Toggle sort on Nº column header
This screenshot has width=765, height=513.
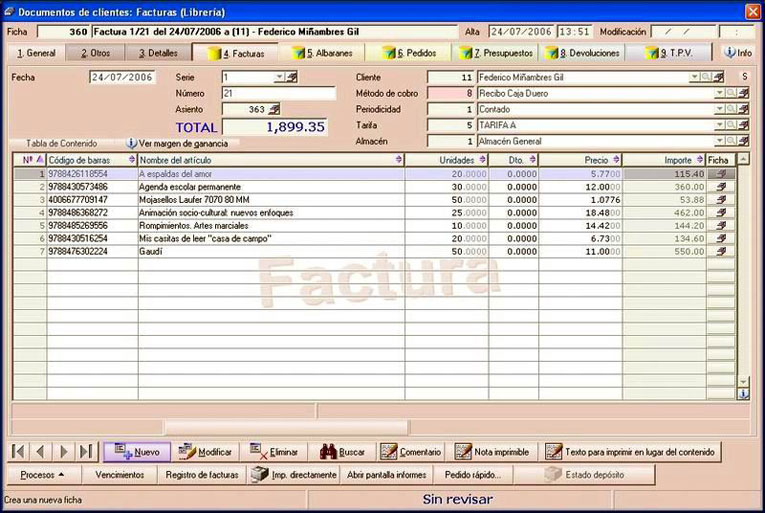point(30,160)
